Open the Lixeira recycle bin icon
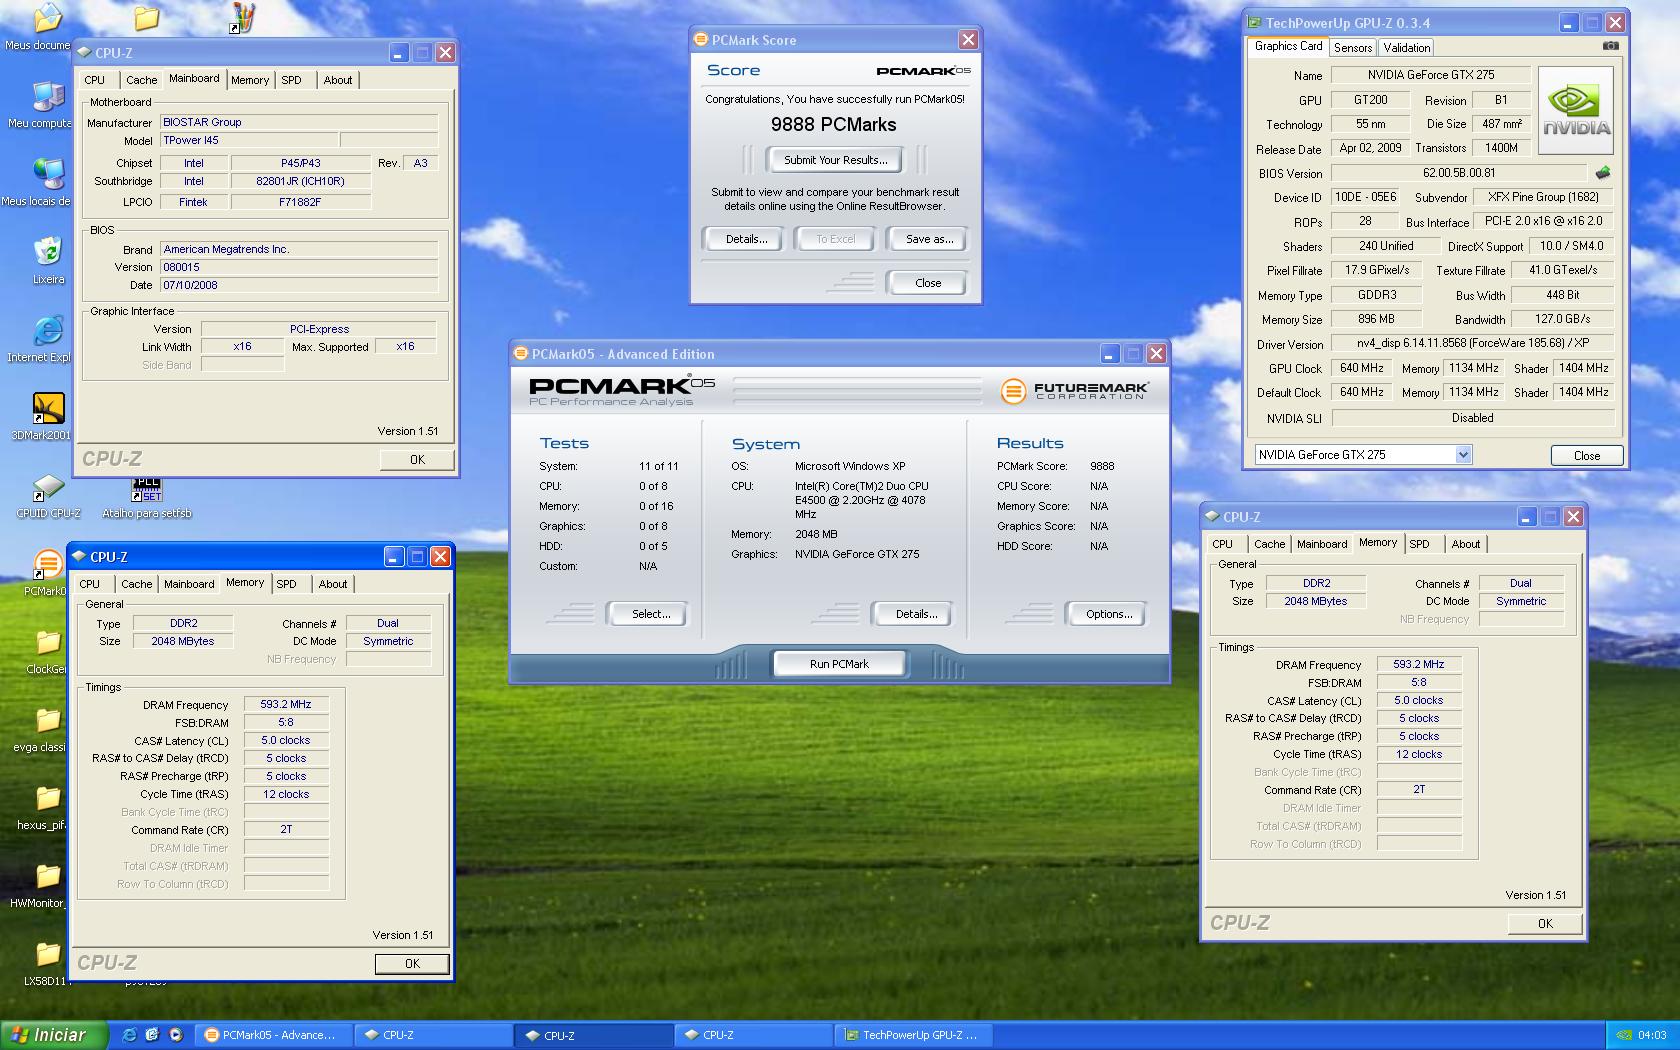The height and width of the screenshot is (1050, 1680). pos(47,252)
